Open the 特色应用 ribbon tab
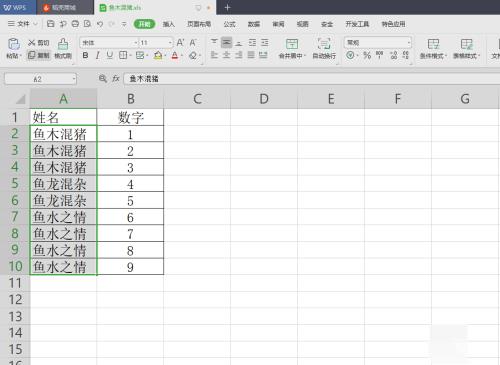Screen dimensions: 500x365 click(x=393, y=24)
